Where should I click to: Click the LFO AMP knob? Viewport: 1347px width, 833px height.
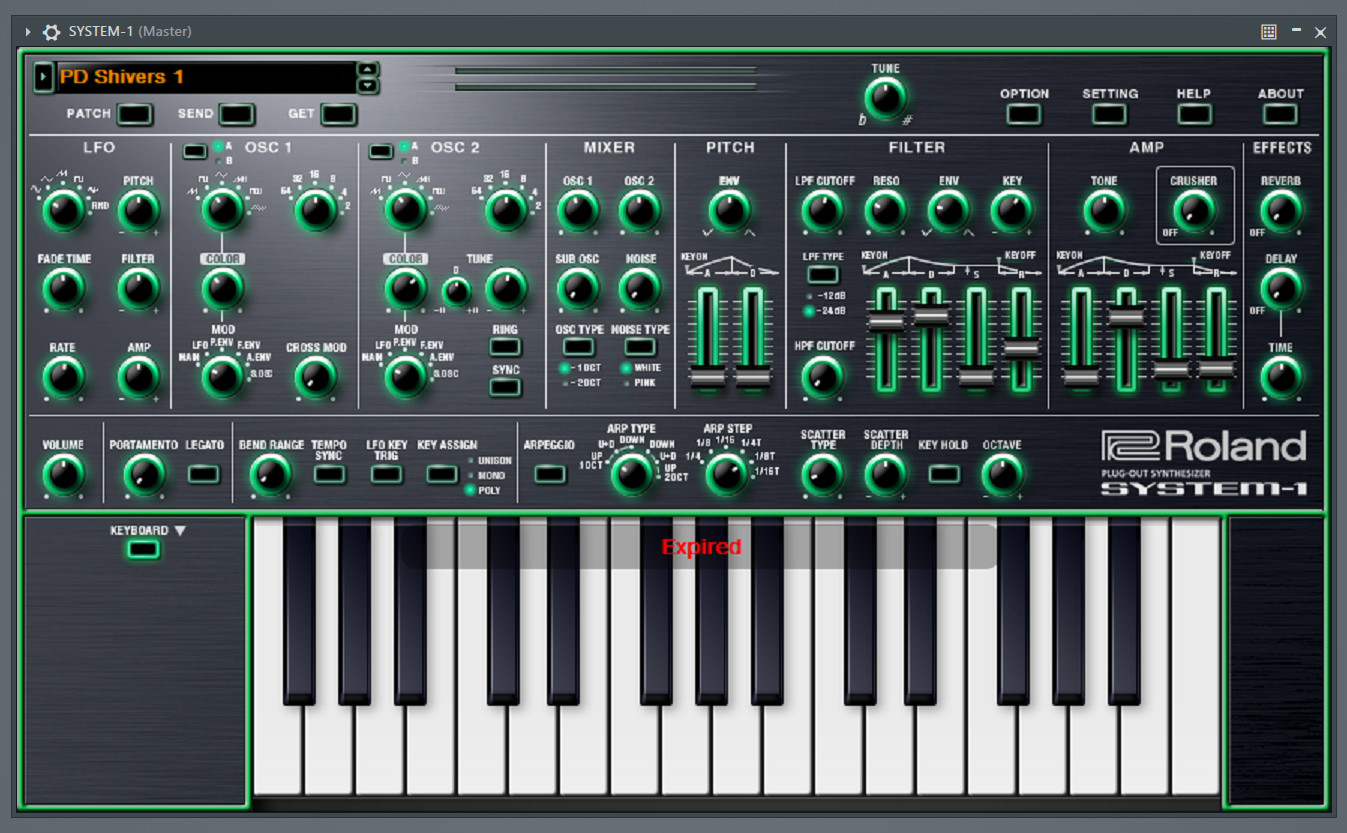pos(138,378)
